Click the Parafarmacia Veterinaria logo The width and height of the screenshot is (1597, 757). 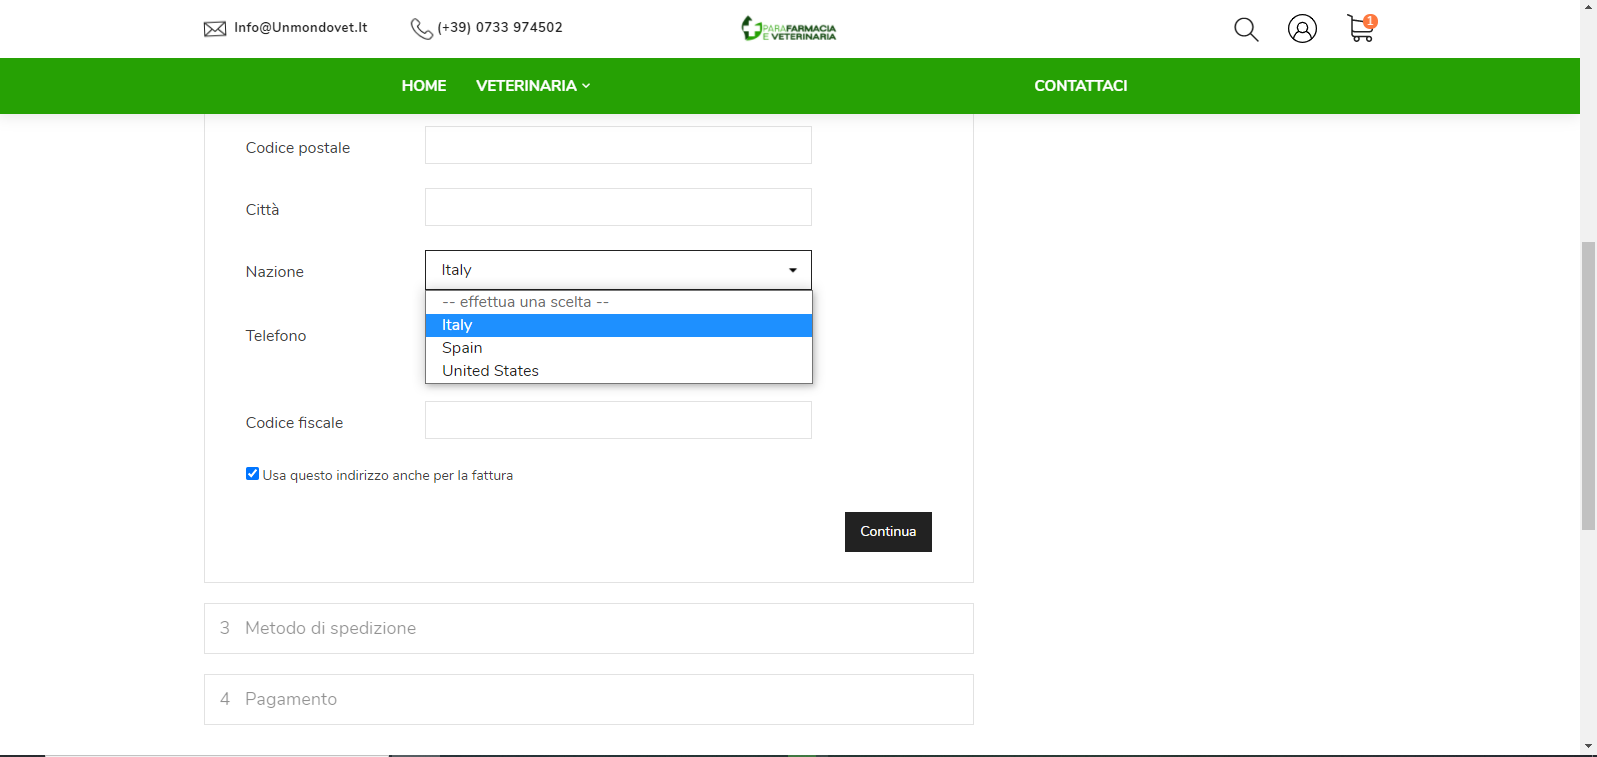(x=789, y=28)
